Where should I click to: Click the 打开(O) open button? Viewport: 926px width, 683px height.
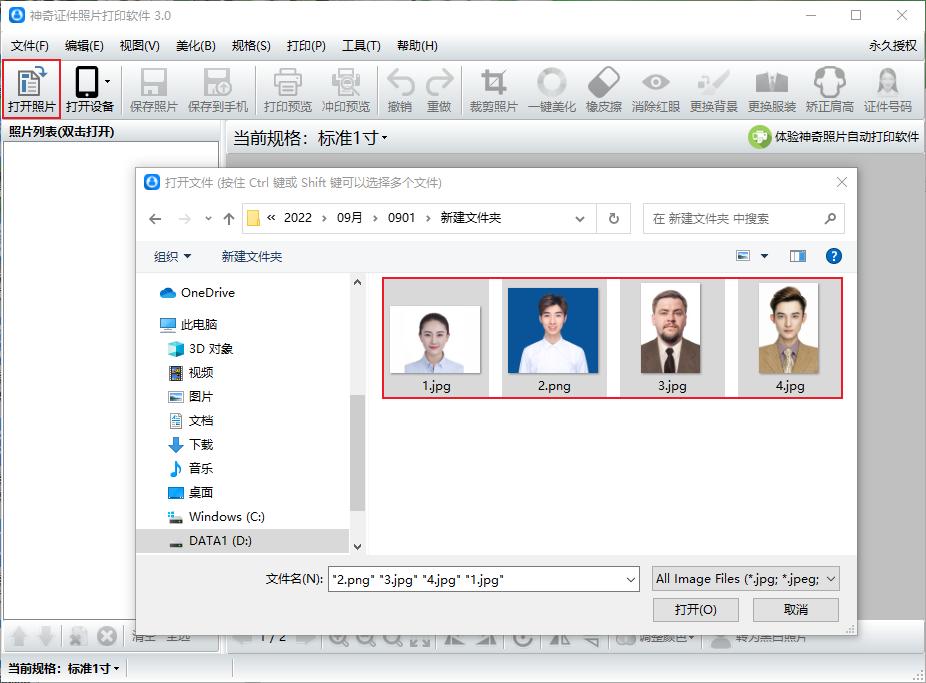tap(696, 609)
